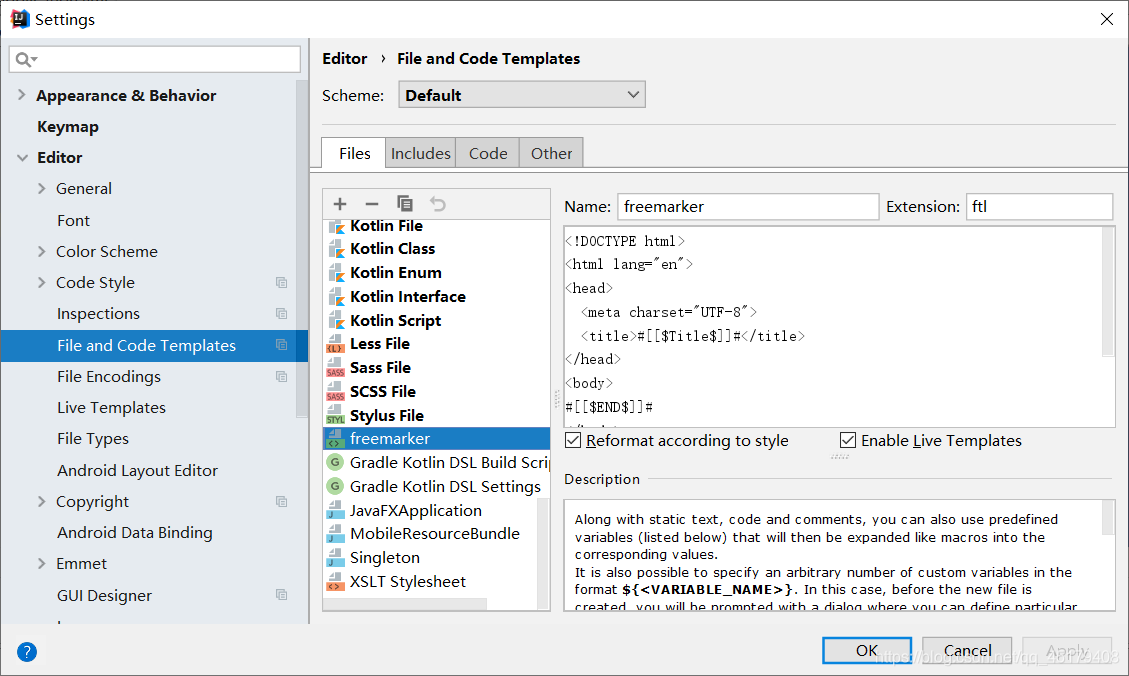Image resolution: width=1129 pixels, height=676 pixels.
Task: Click the Kotlin Enum file icon
Action: [x=336, y=273]
